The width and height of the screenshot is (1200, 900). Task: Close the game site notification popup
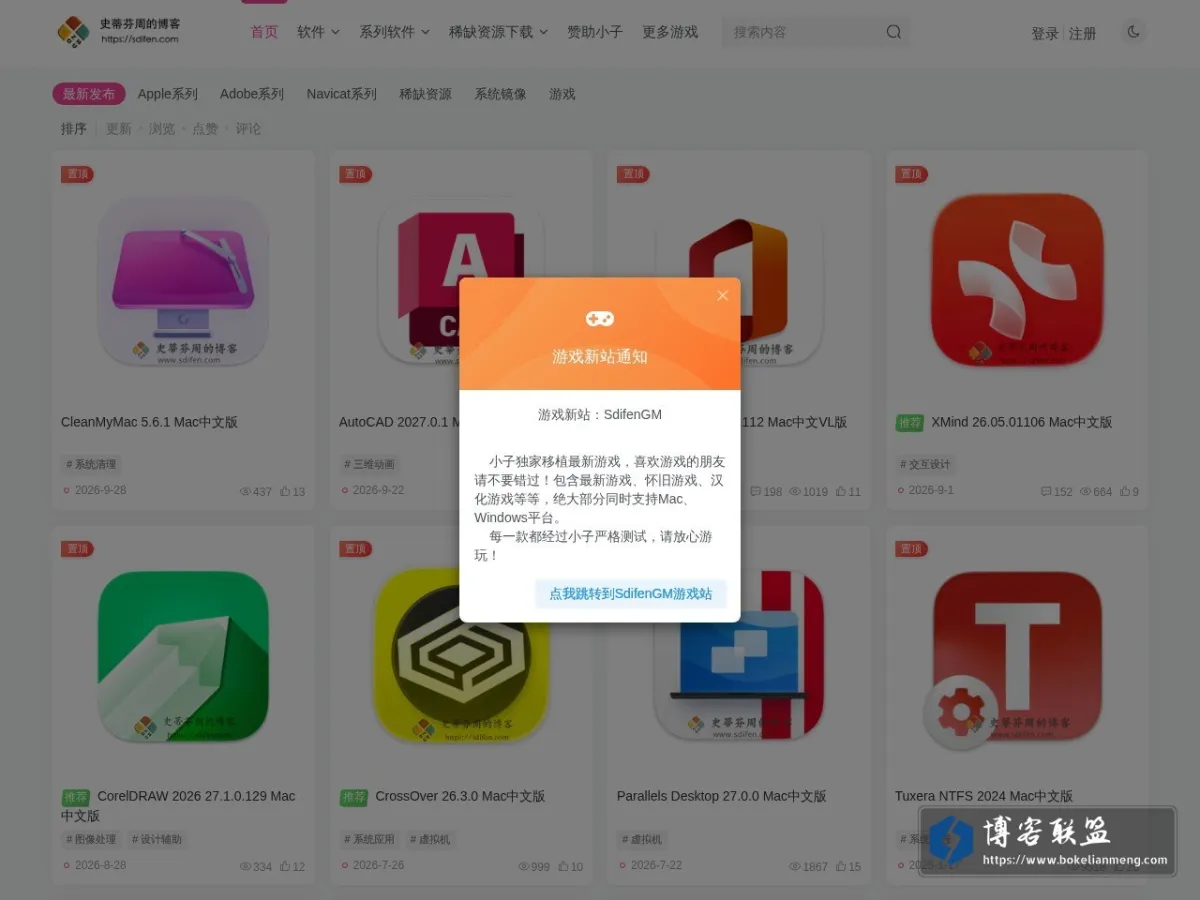coord(722,296)
